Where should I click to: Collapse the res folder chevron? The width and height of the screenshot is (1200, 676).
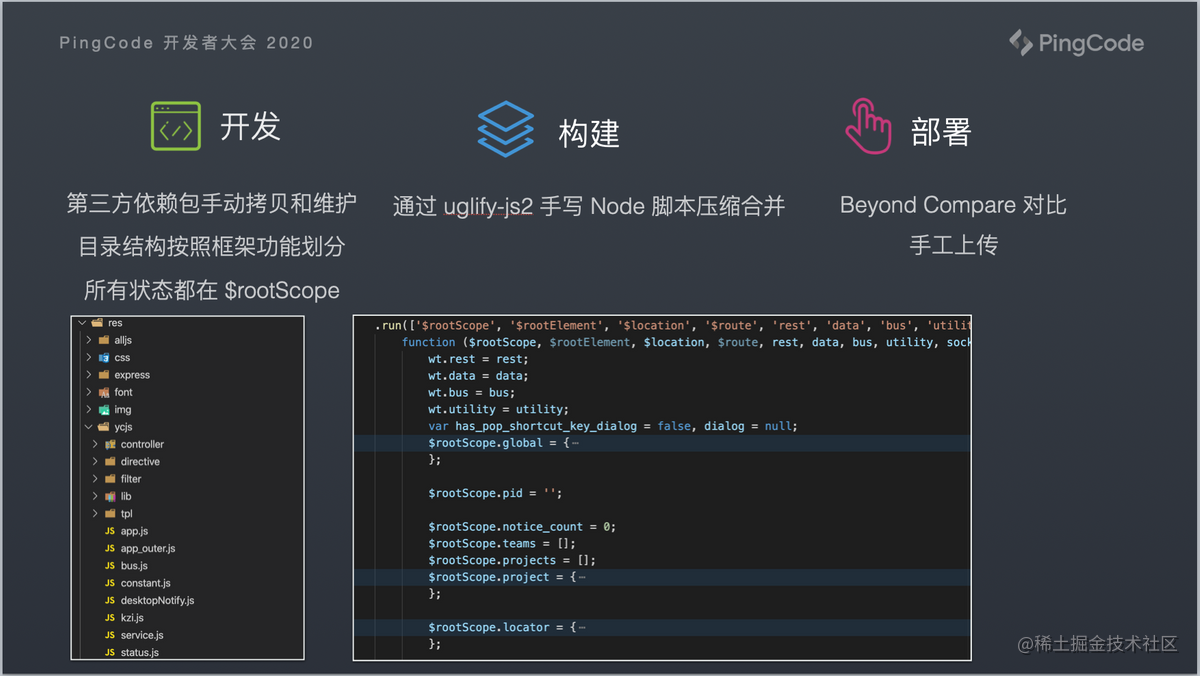coord(83,323)
